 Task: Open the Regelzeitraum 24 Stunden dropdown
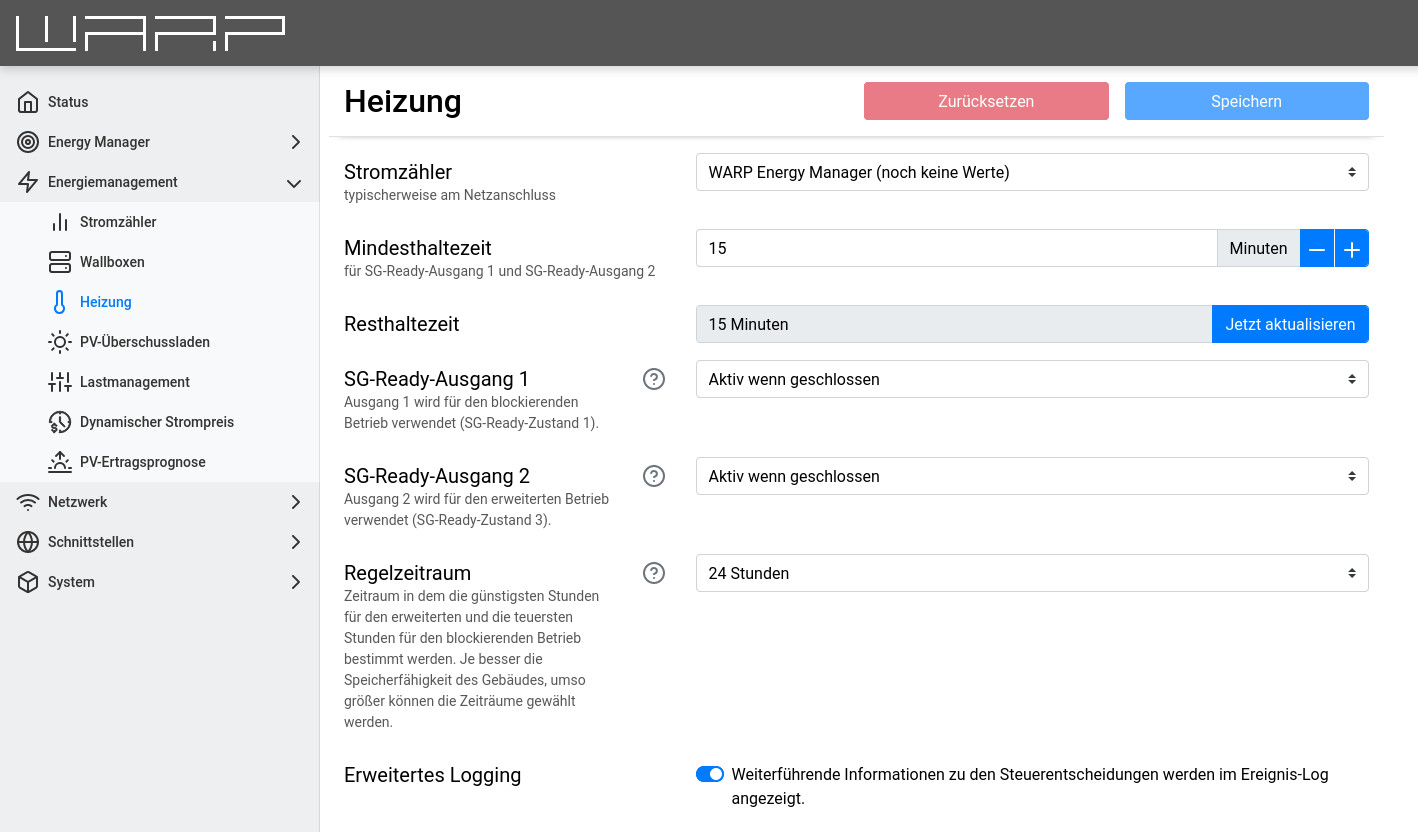tap(1031, 573)
